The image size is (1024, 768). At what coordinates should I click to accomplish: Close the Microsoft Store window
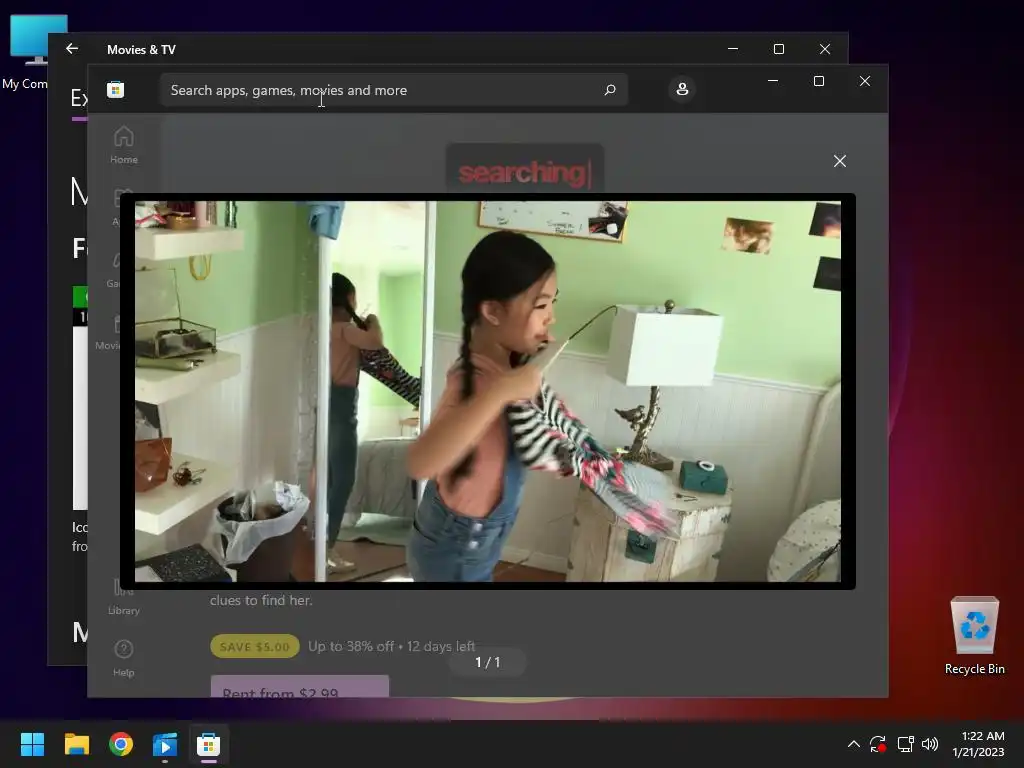coord(865,81)
